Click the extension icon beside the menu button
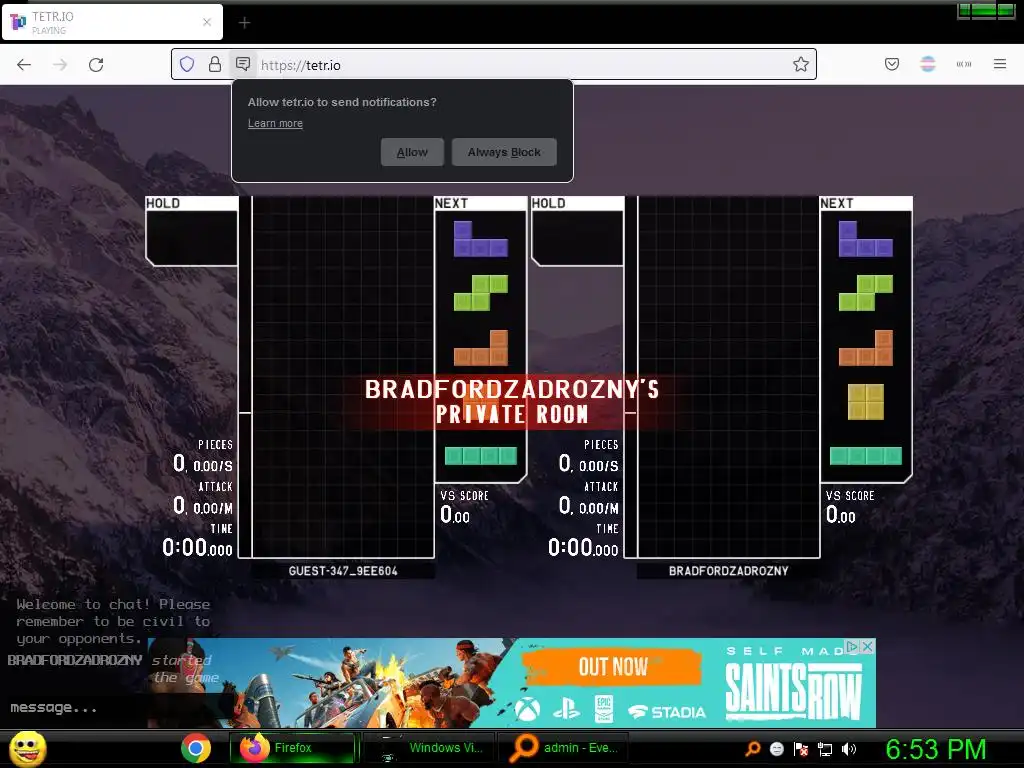 point(964,64)
